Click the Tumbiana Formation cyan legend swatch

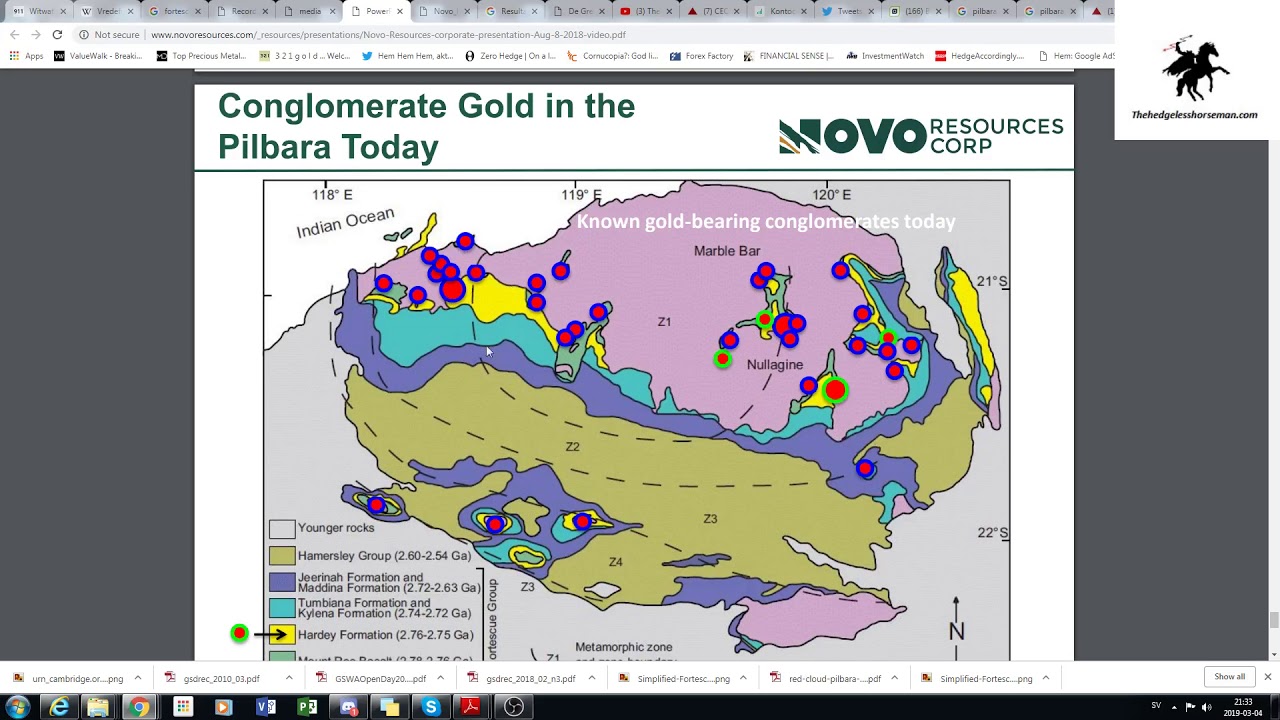click(x=281, y=608)
